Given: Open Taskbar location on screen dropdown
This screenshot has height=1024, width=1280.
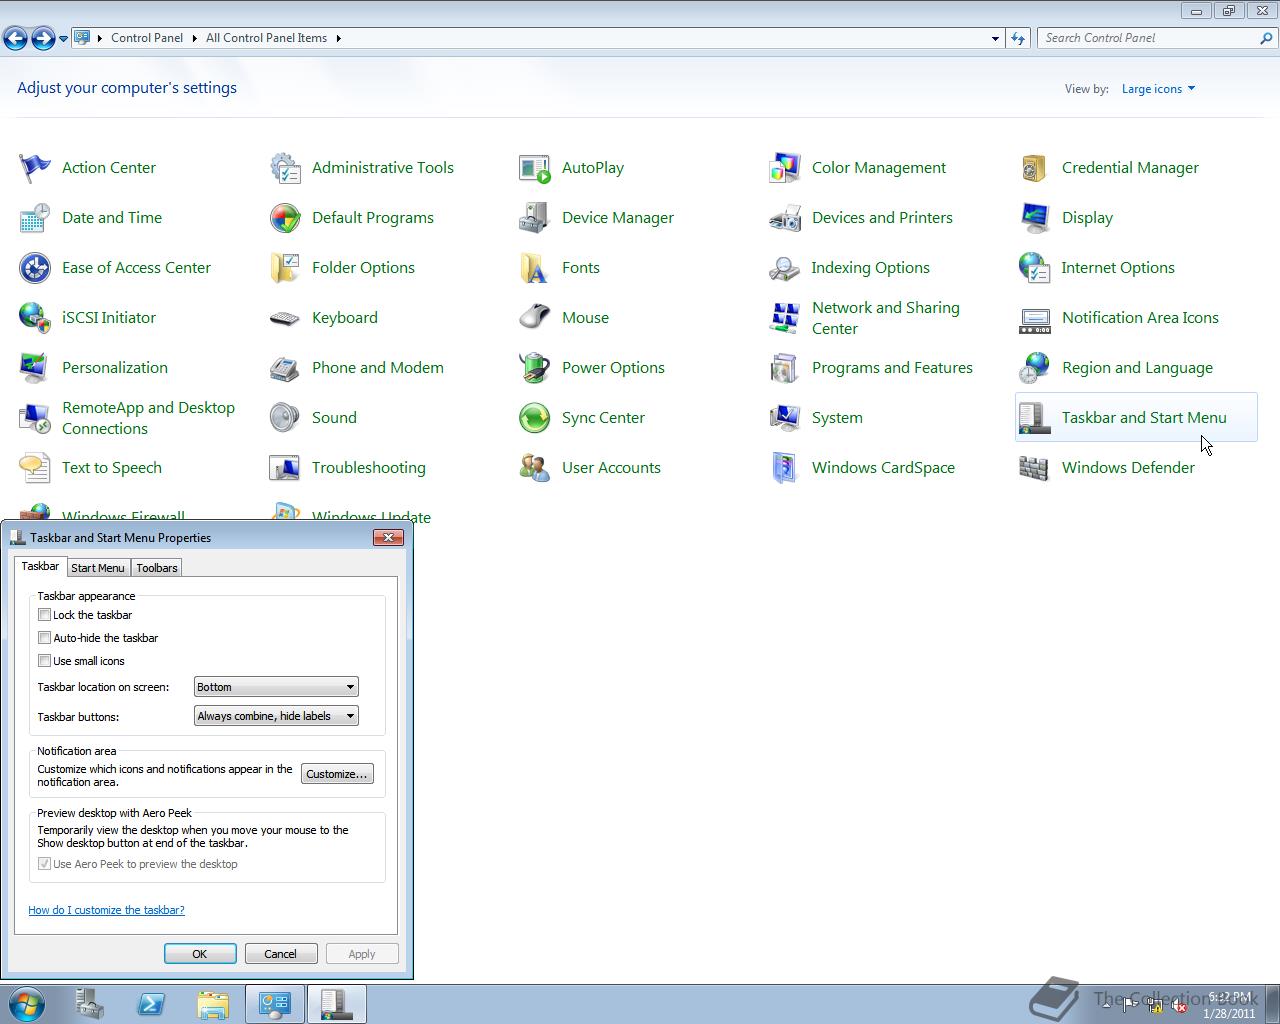Looking at the screenshot, I should tap(276, 687).
